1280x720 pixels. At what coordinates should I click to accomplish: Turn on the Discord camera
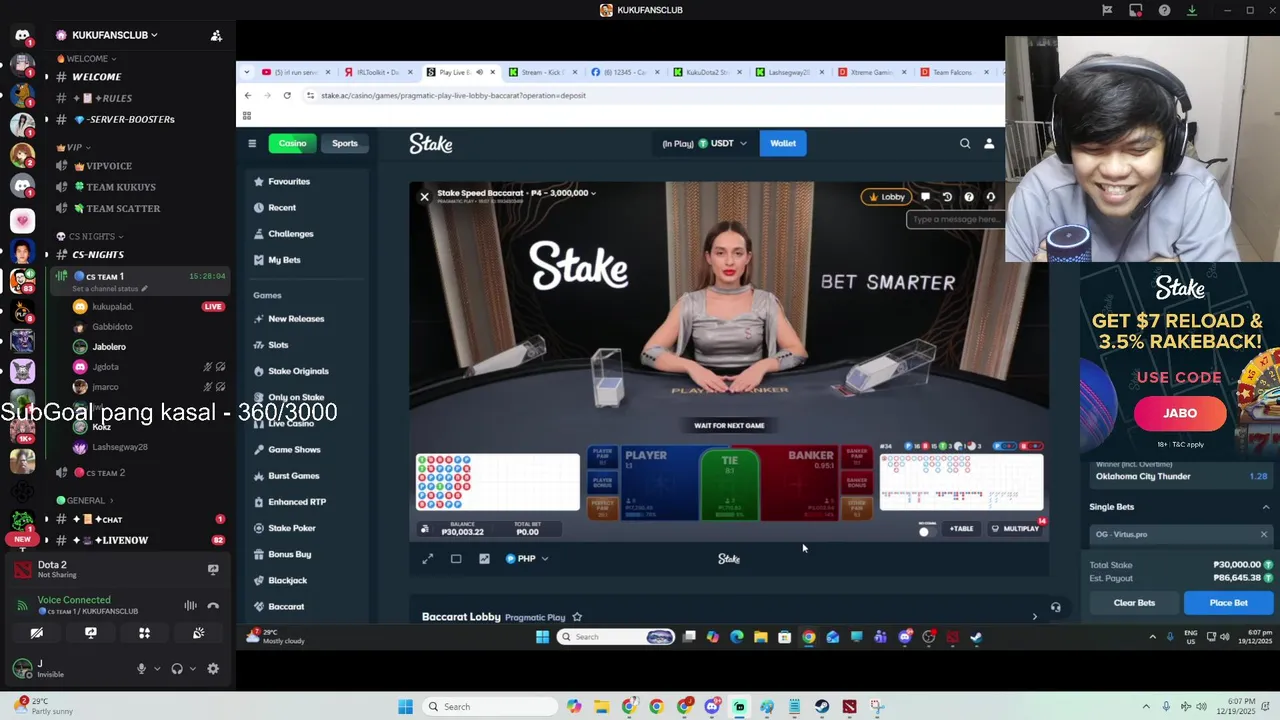pyautogui.click(x=37, y=633)
